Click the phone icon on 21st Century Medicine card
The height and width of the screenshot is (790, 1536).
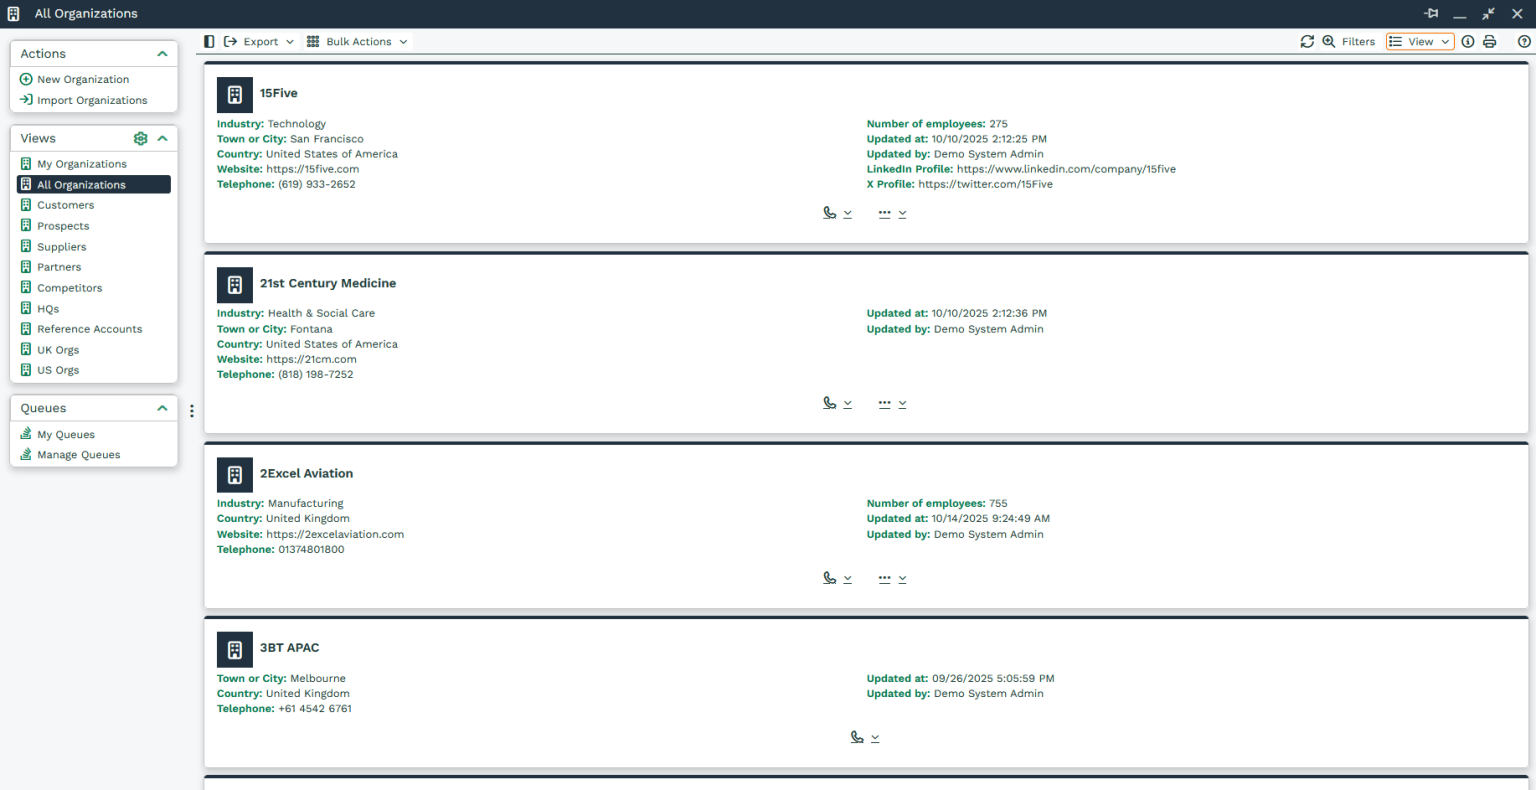pos(829,403)
